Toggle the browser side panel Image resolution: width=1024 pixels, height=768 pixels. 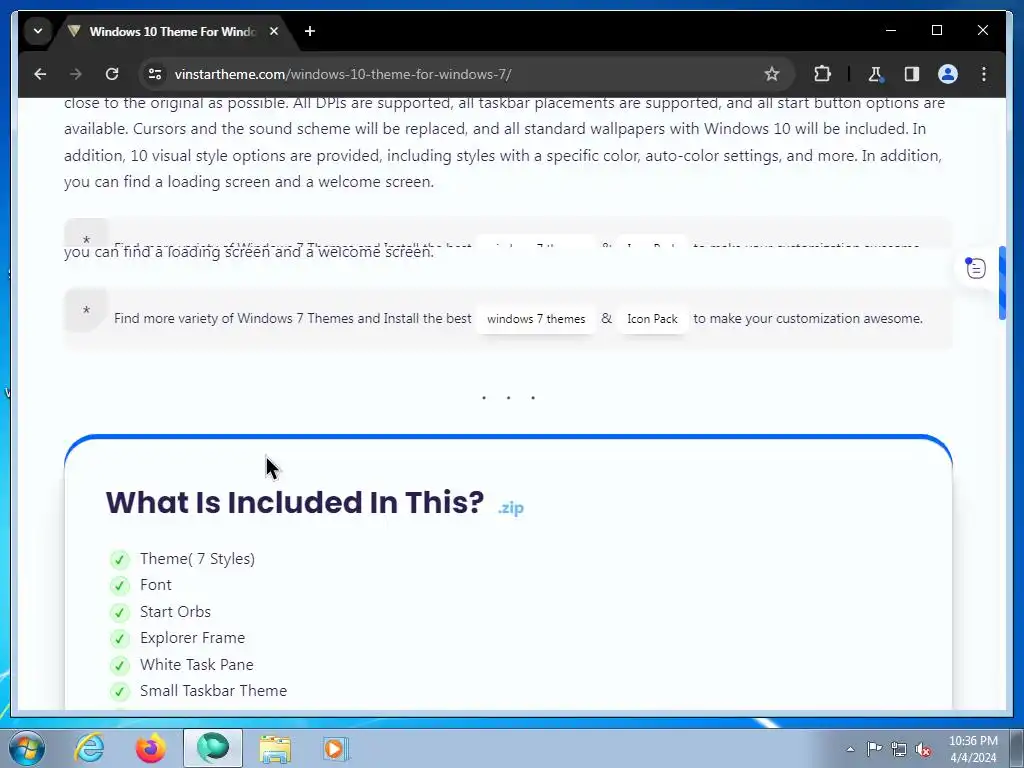(x=912, y=74)
